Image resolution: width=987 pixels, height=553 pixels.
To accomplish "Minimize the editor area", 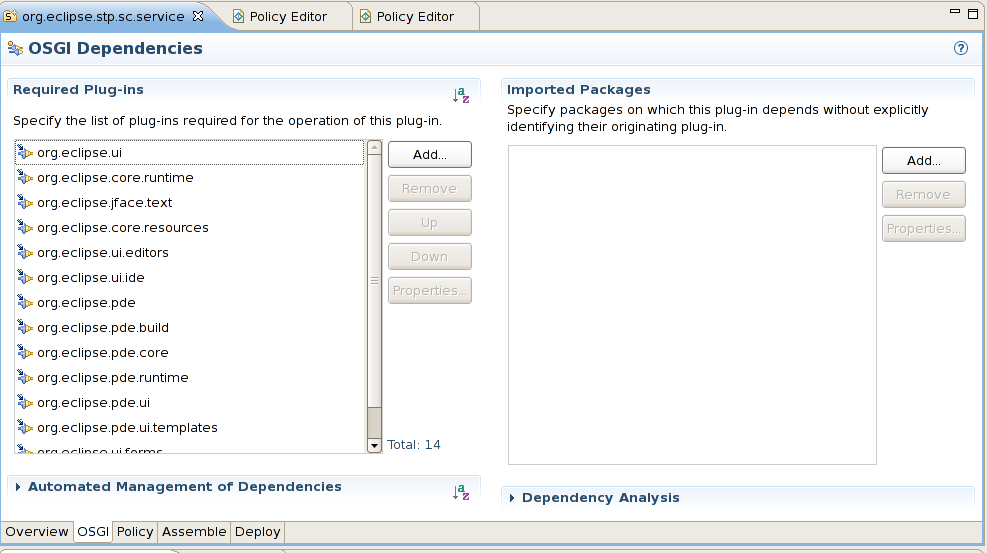I will [x=955, y=11].
